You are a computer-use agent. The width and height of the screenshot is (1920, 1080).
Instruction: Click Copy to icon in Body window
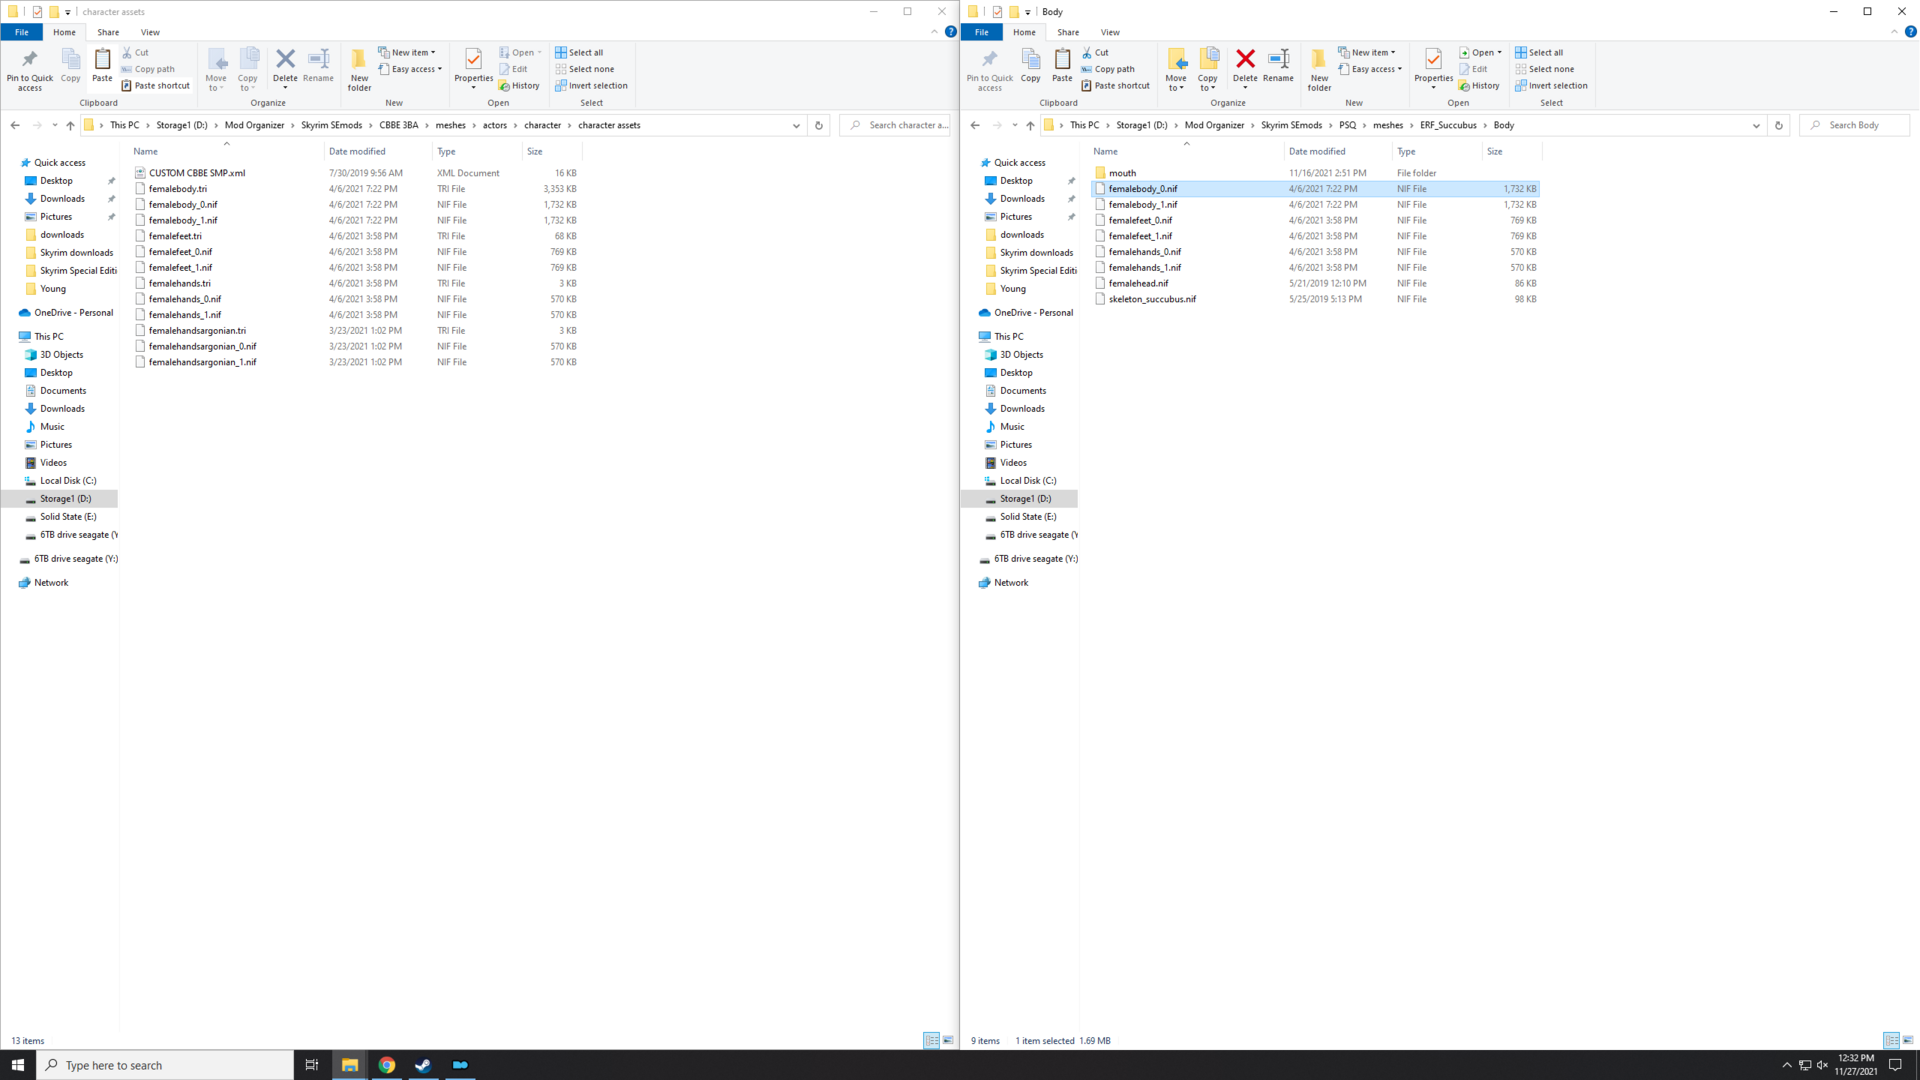1208,68
